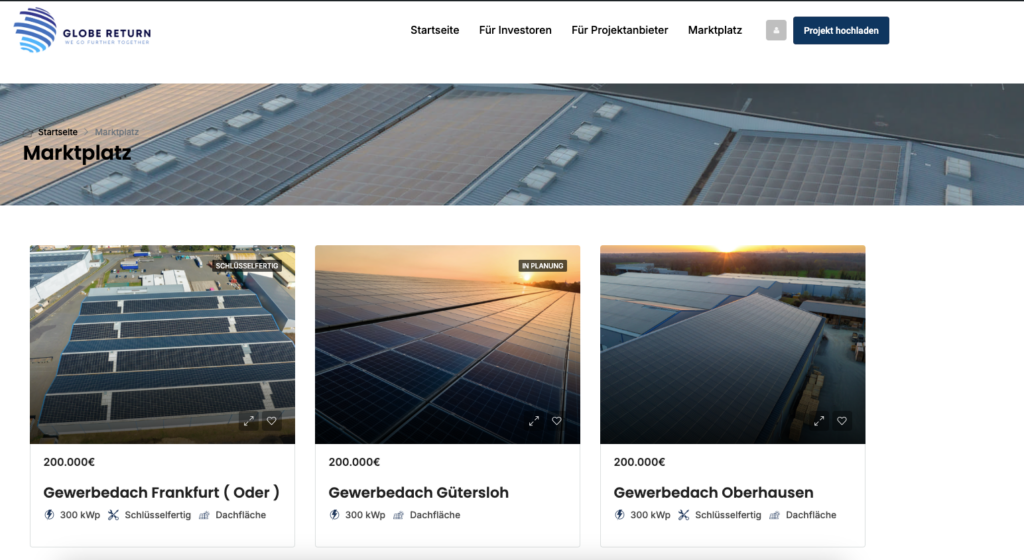Click the power icon on the Oberhausen card

(x=619, y=514)
